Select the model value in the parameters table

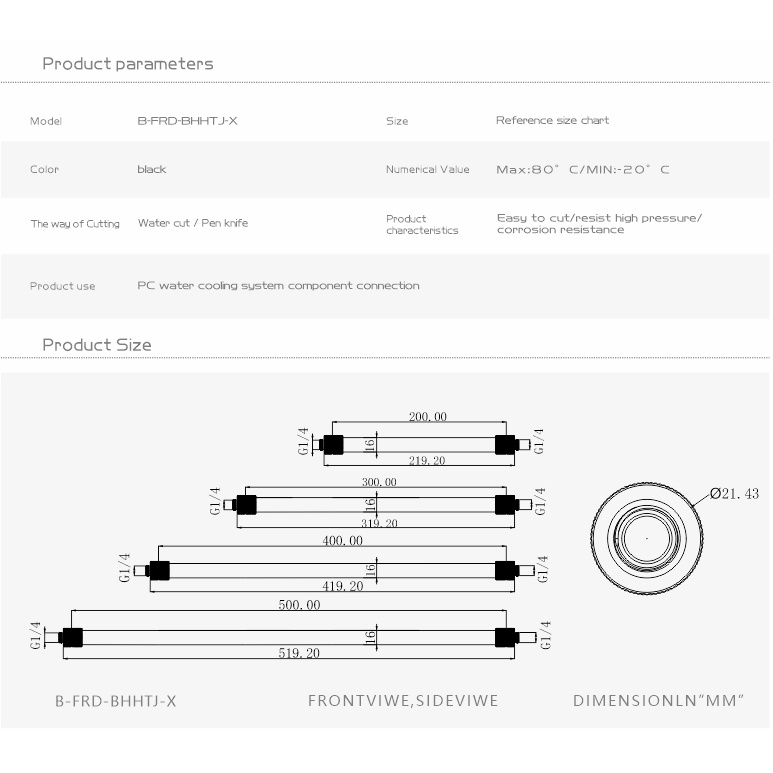(187, 121)
